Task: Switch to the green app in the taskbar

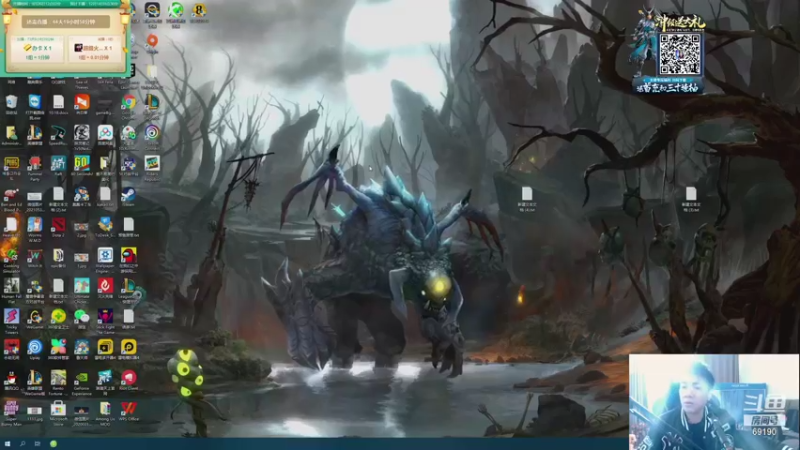Action: coord(53,444)
